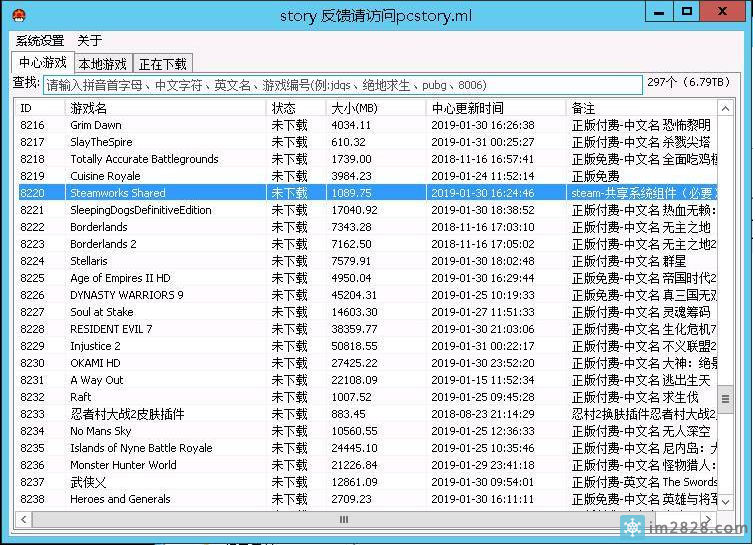Open the 系统设置 menu
The image size is (755, 545).
coord(39,41)
